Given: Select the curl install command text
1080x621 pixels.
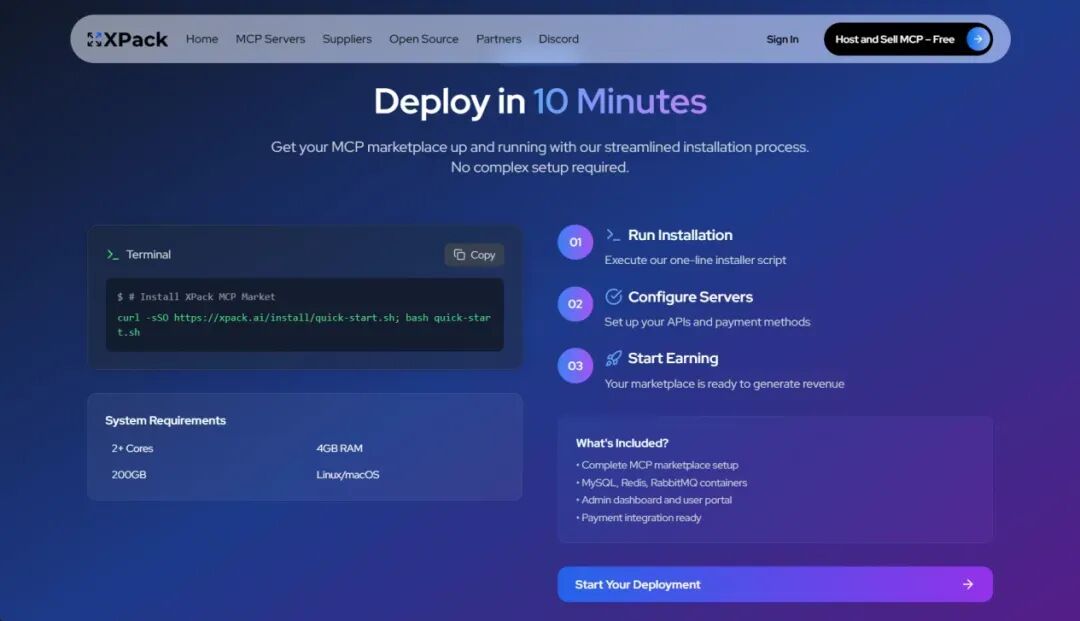Looking at the screenshot, I should tap(304, 324).
